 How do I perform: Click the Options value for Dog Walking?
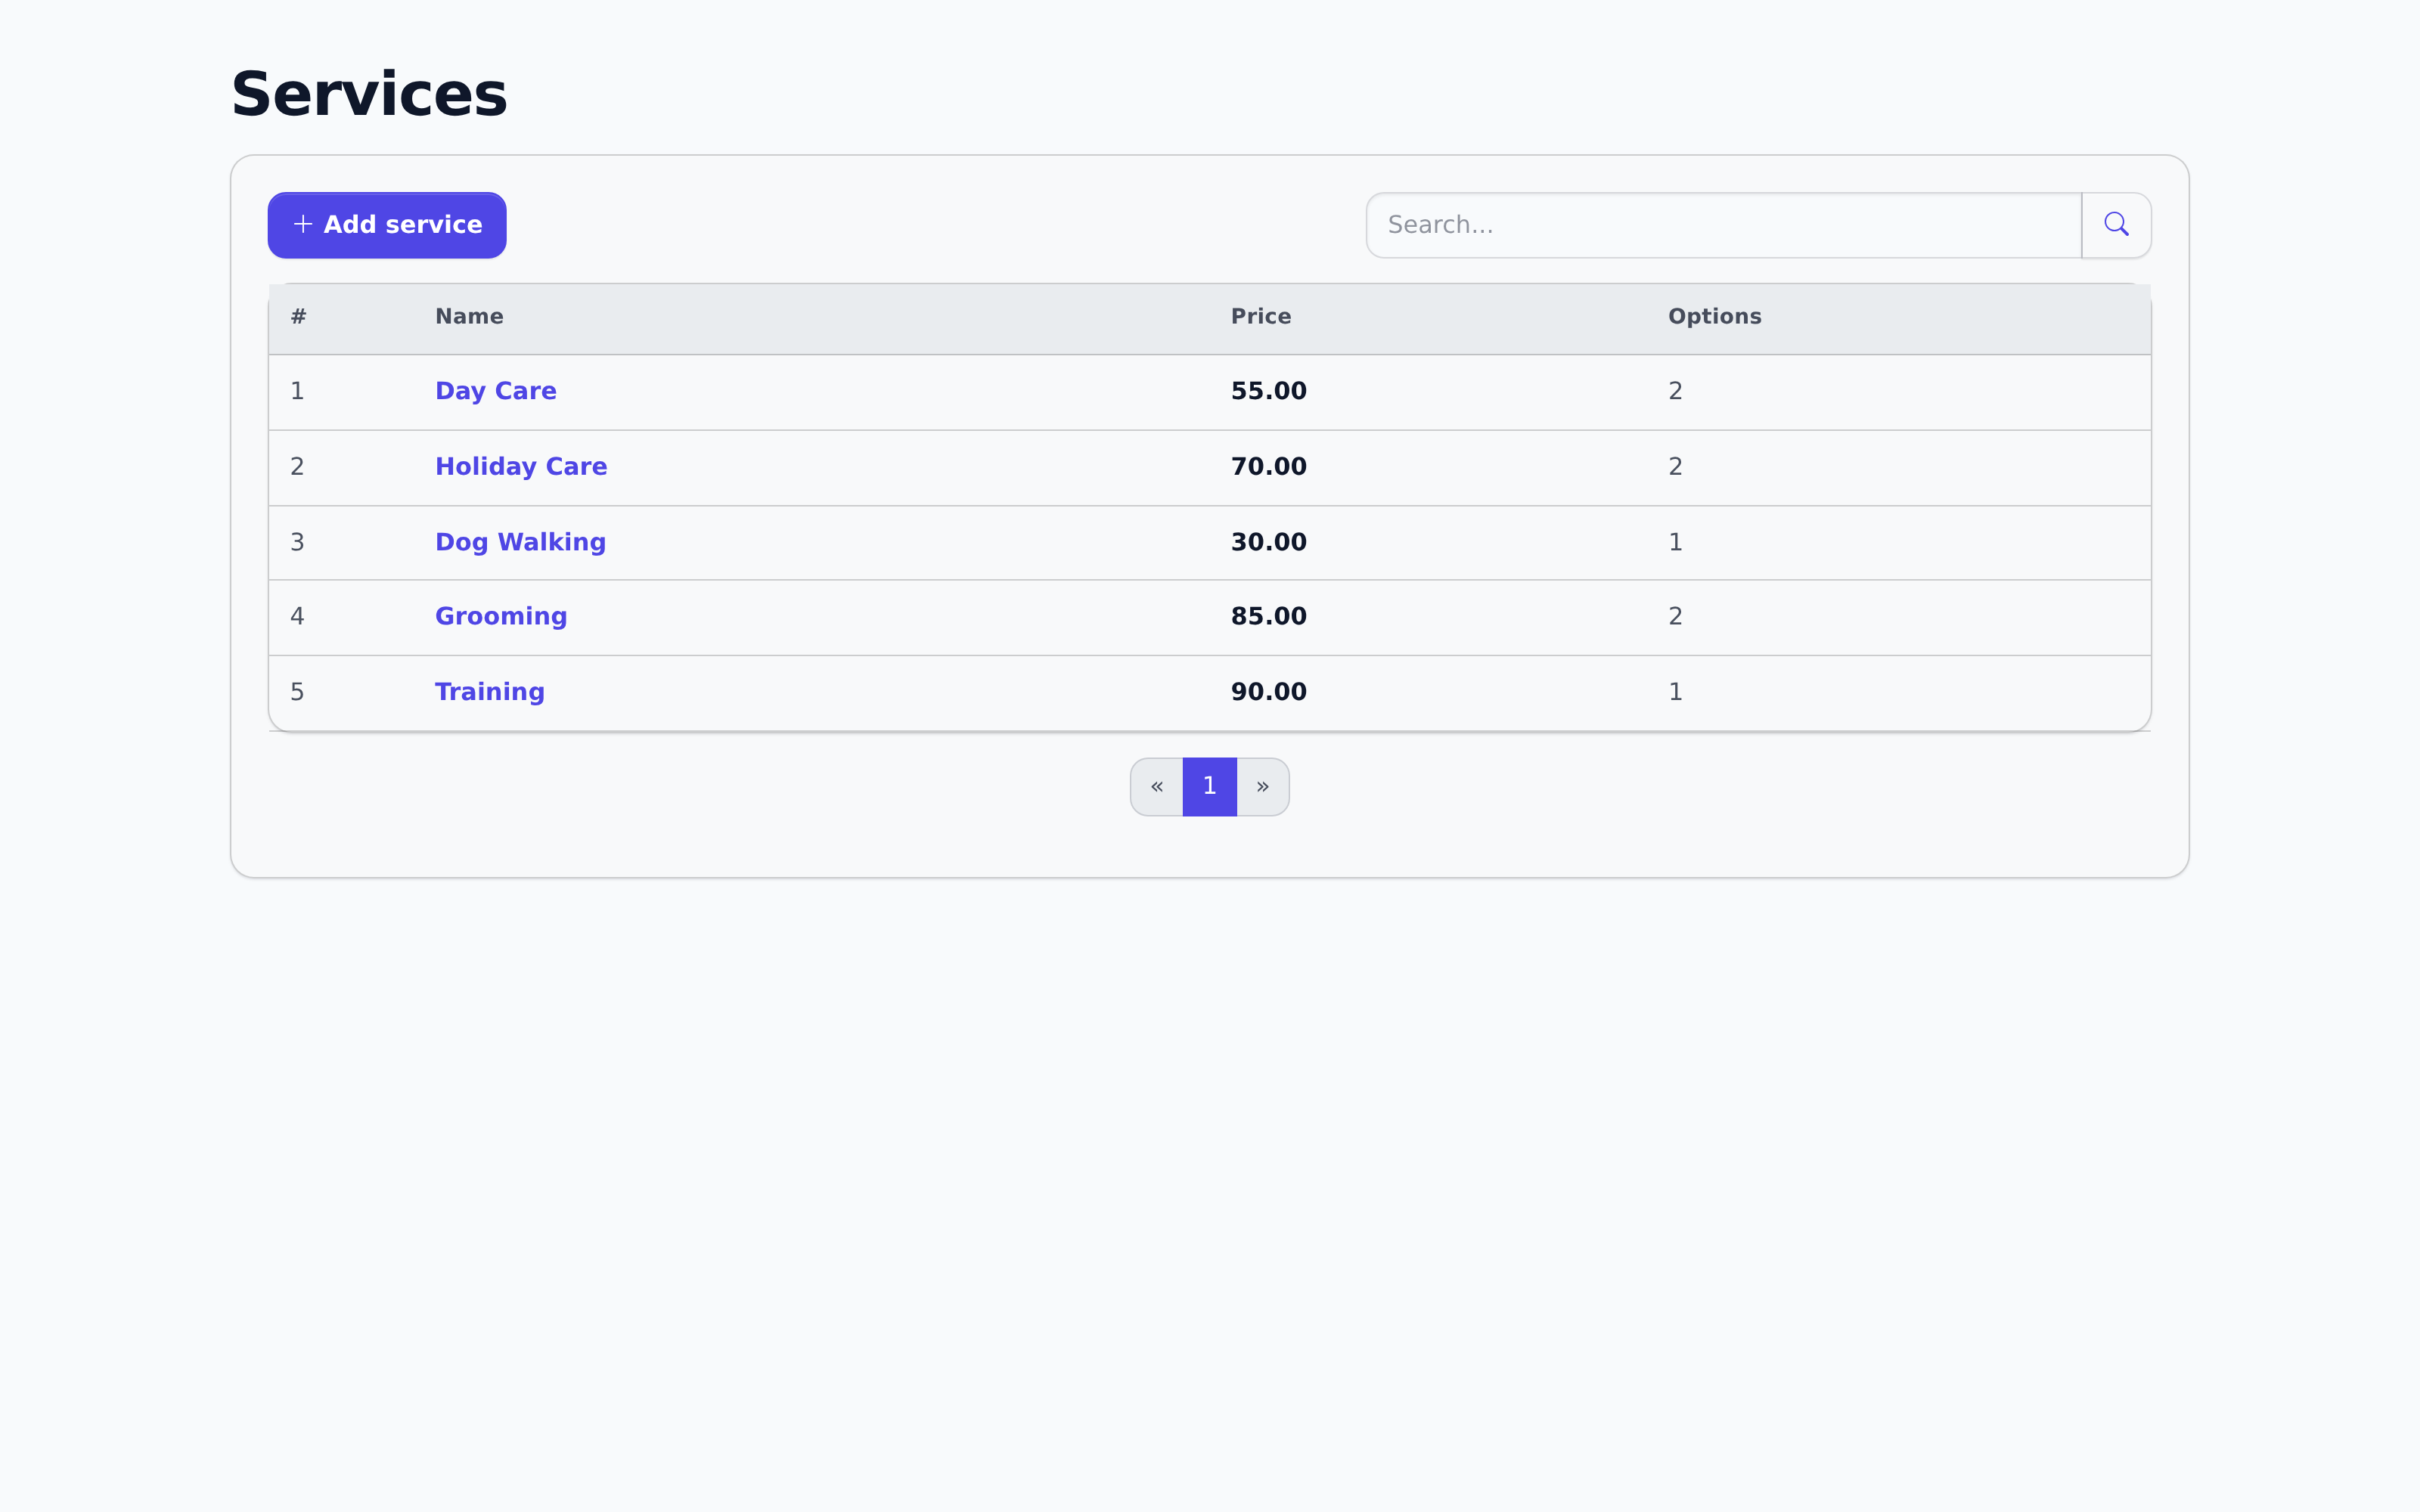point(1675,541)
